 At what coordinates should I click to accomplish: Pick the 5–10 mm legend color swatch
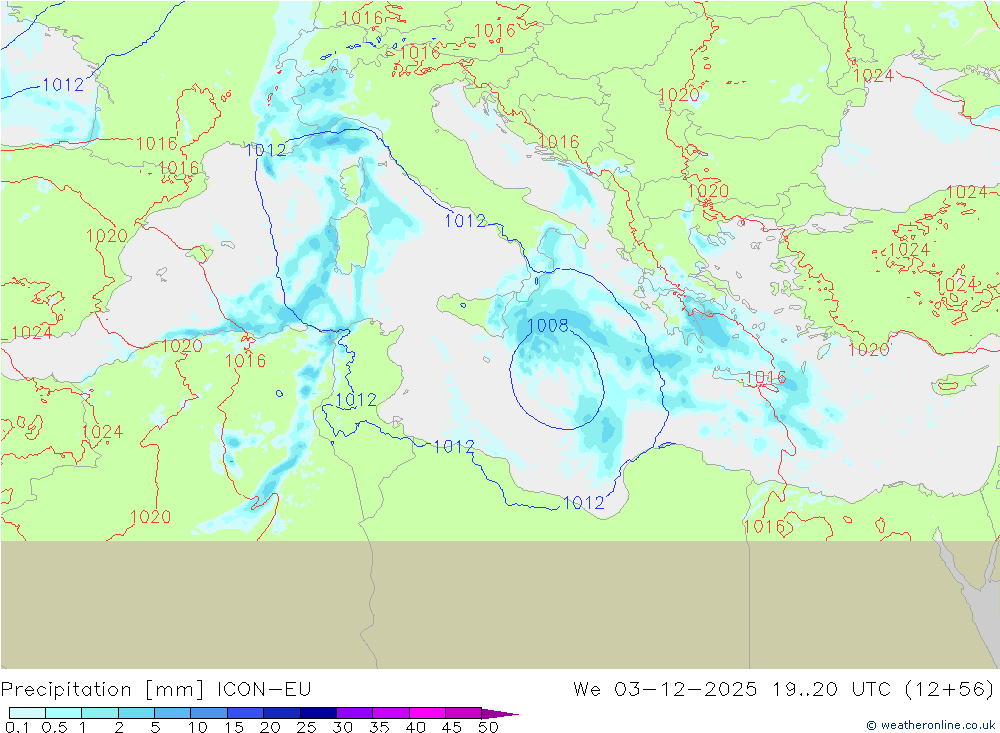(x=173, y=713)
